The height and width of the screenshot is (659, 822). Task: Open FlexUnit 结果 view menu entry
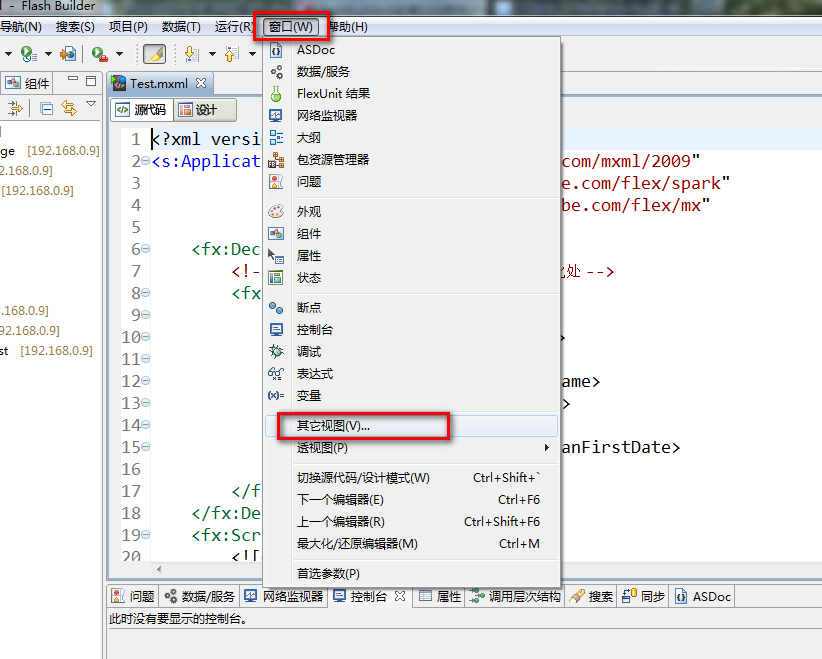(x=412, y=94)
